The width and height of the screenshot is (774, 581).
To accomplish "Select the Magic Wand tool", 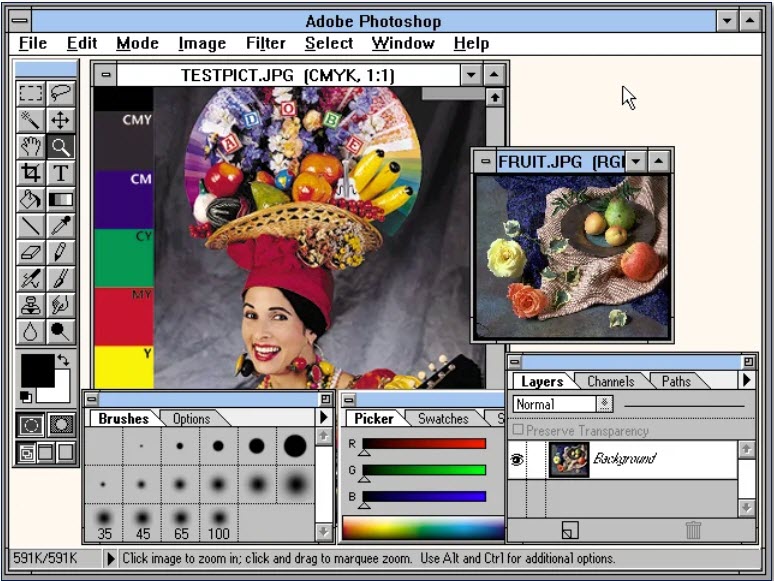I will (31, 120).
